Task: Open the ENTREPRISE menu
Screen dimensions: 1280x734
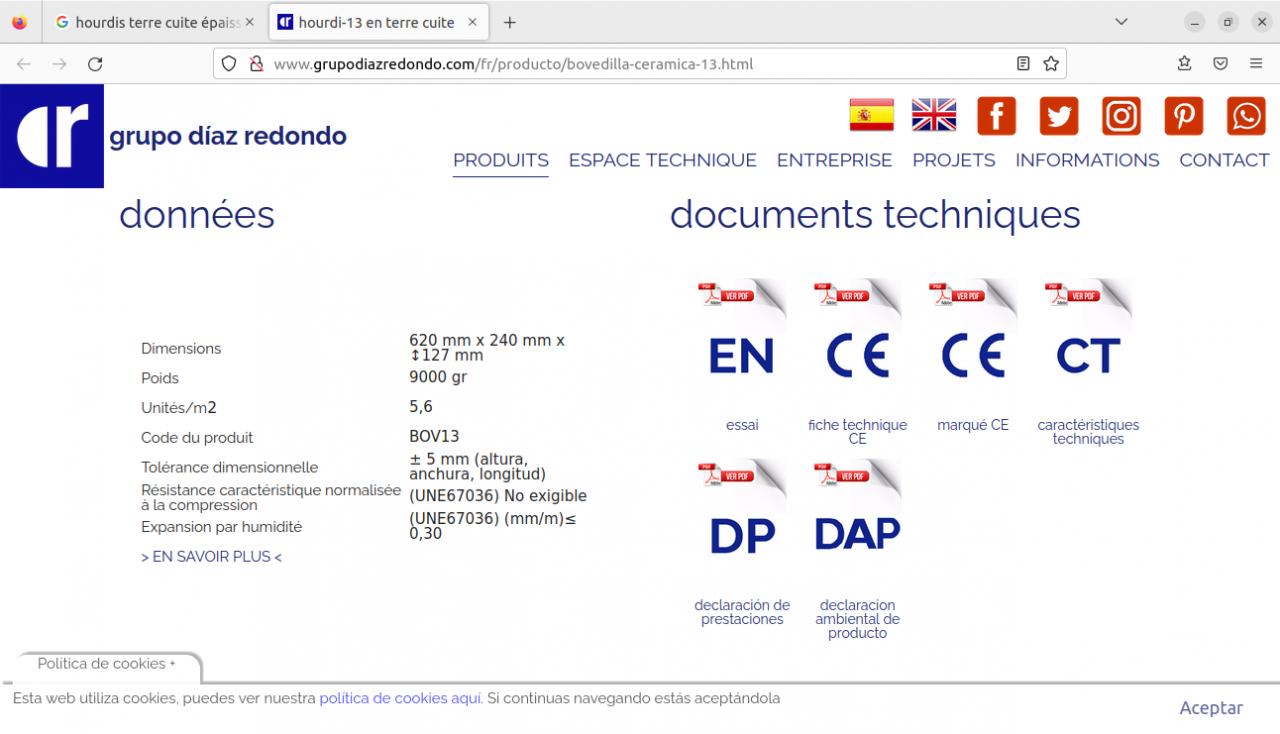Action: point(834,160)
